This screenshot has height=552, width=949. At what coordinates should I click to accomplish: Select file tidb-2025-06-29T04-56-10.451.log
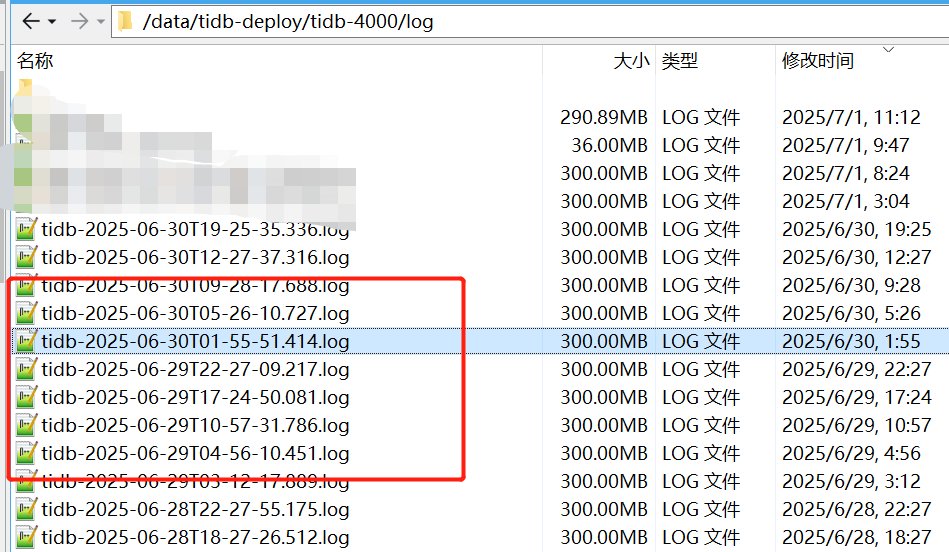pos(195,453)
